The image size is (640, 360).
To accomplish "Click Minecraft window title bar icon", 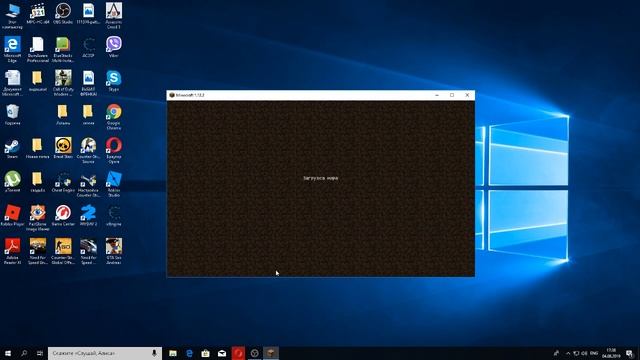I will [x=172, y=95].
